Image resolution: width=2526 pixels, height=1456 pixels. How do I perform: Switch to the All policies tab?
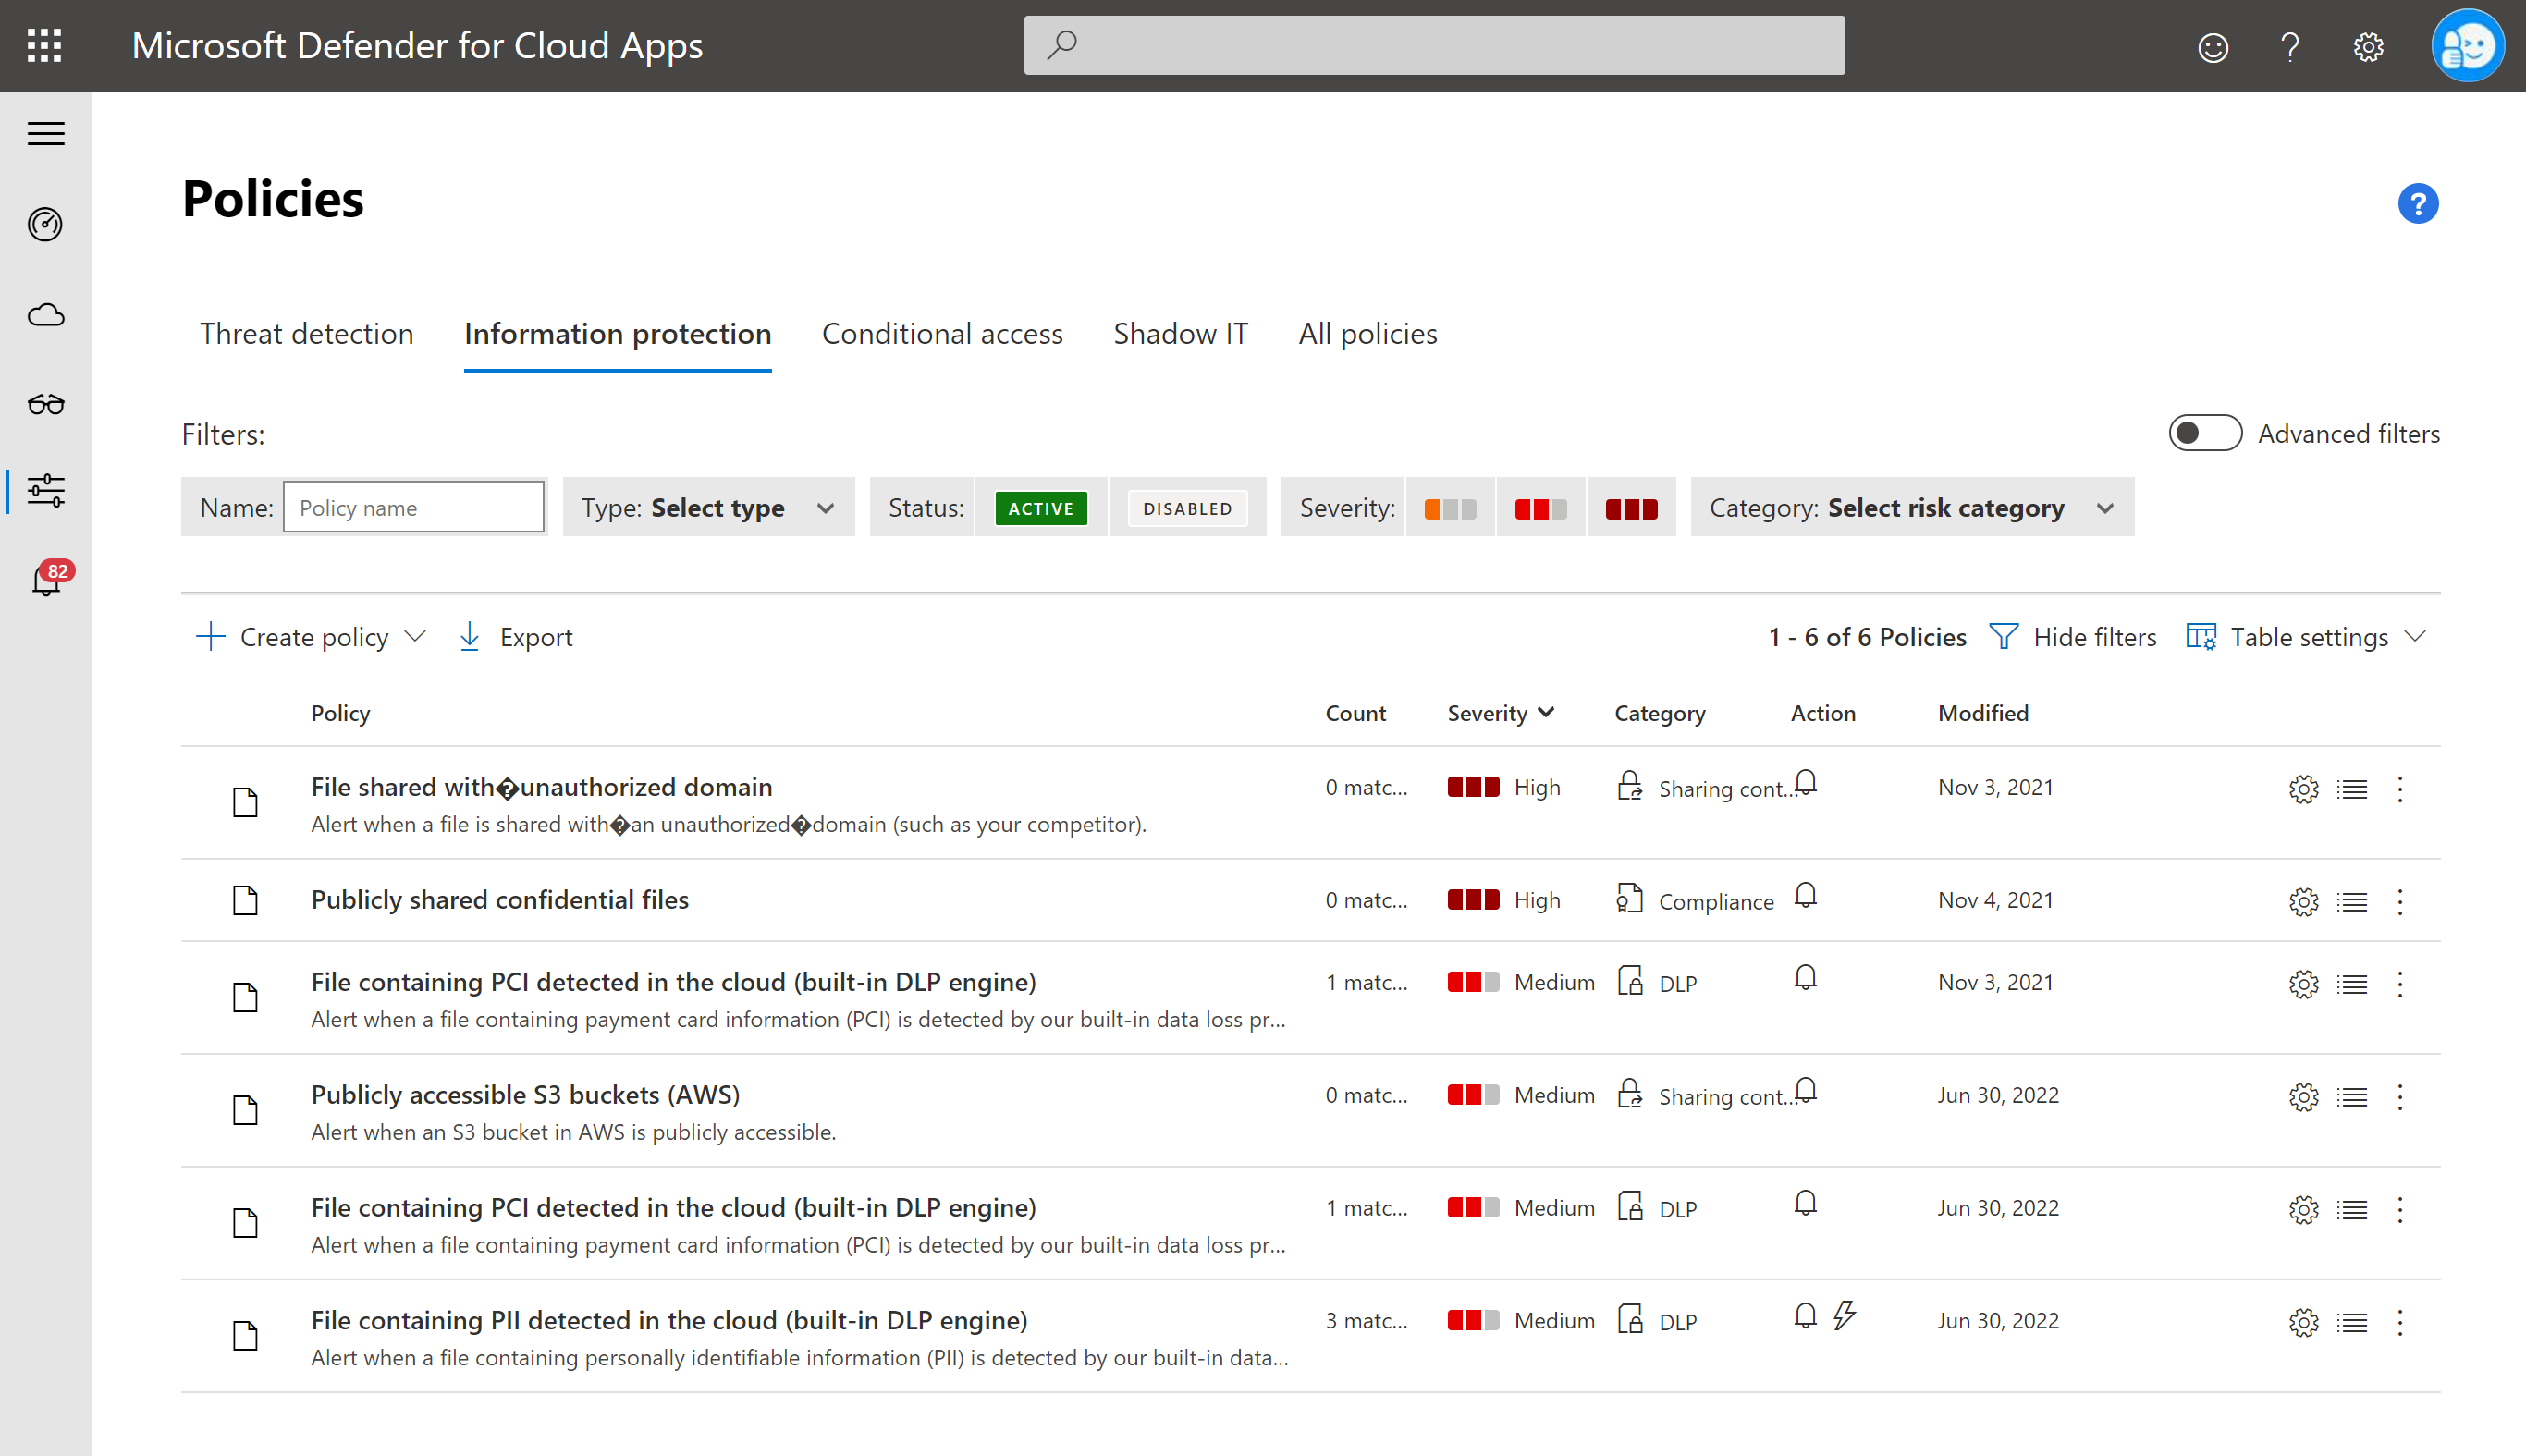[x=1367, y=333]
